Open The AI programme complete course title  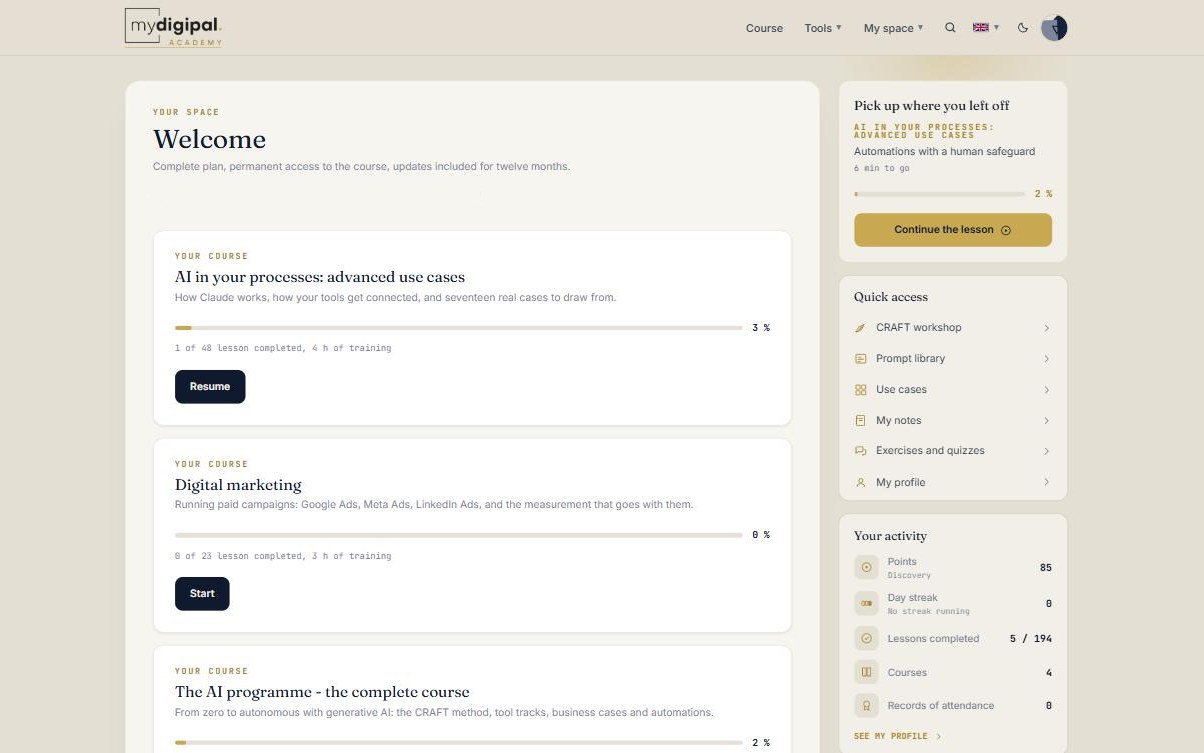(x=322, y=692)
